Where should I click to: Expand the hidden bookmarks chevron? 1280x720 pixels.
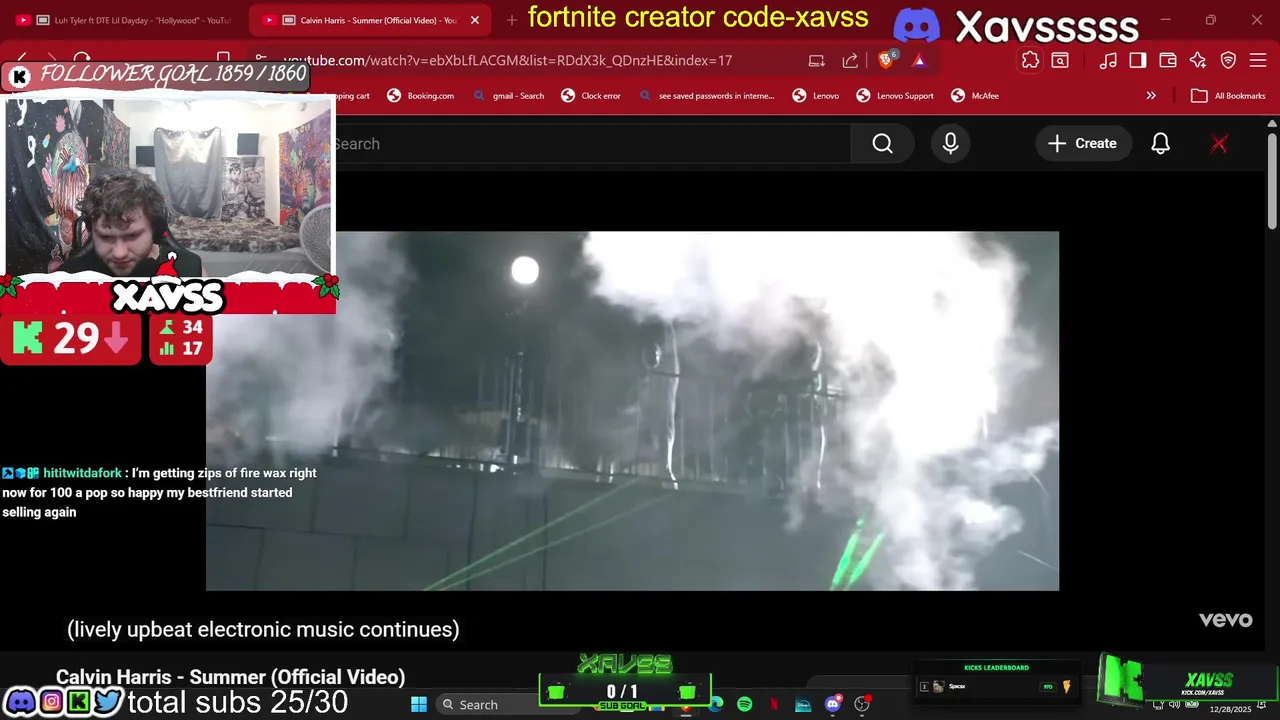tap(1151, 96)
